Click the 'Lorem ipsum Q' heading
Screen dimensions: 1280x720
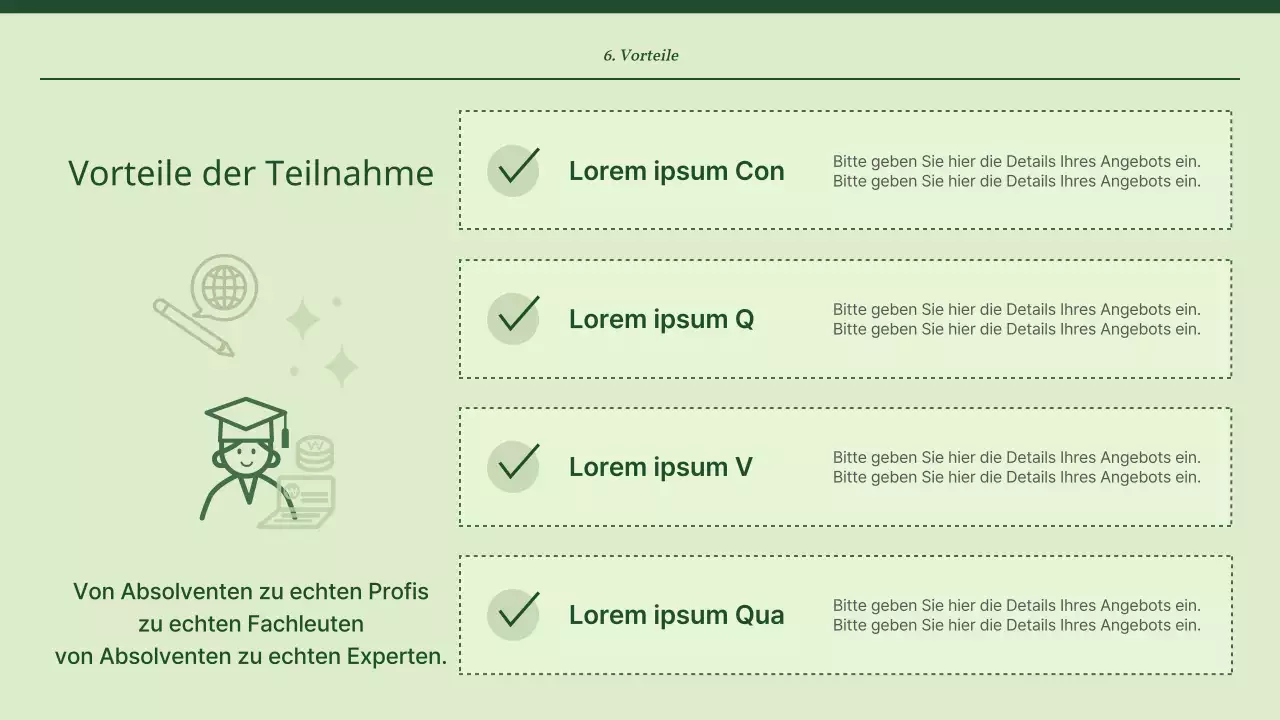pos(661,319)
